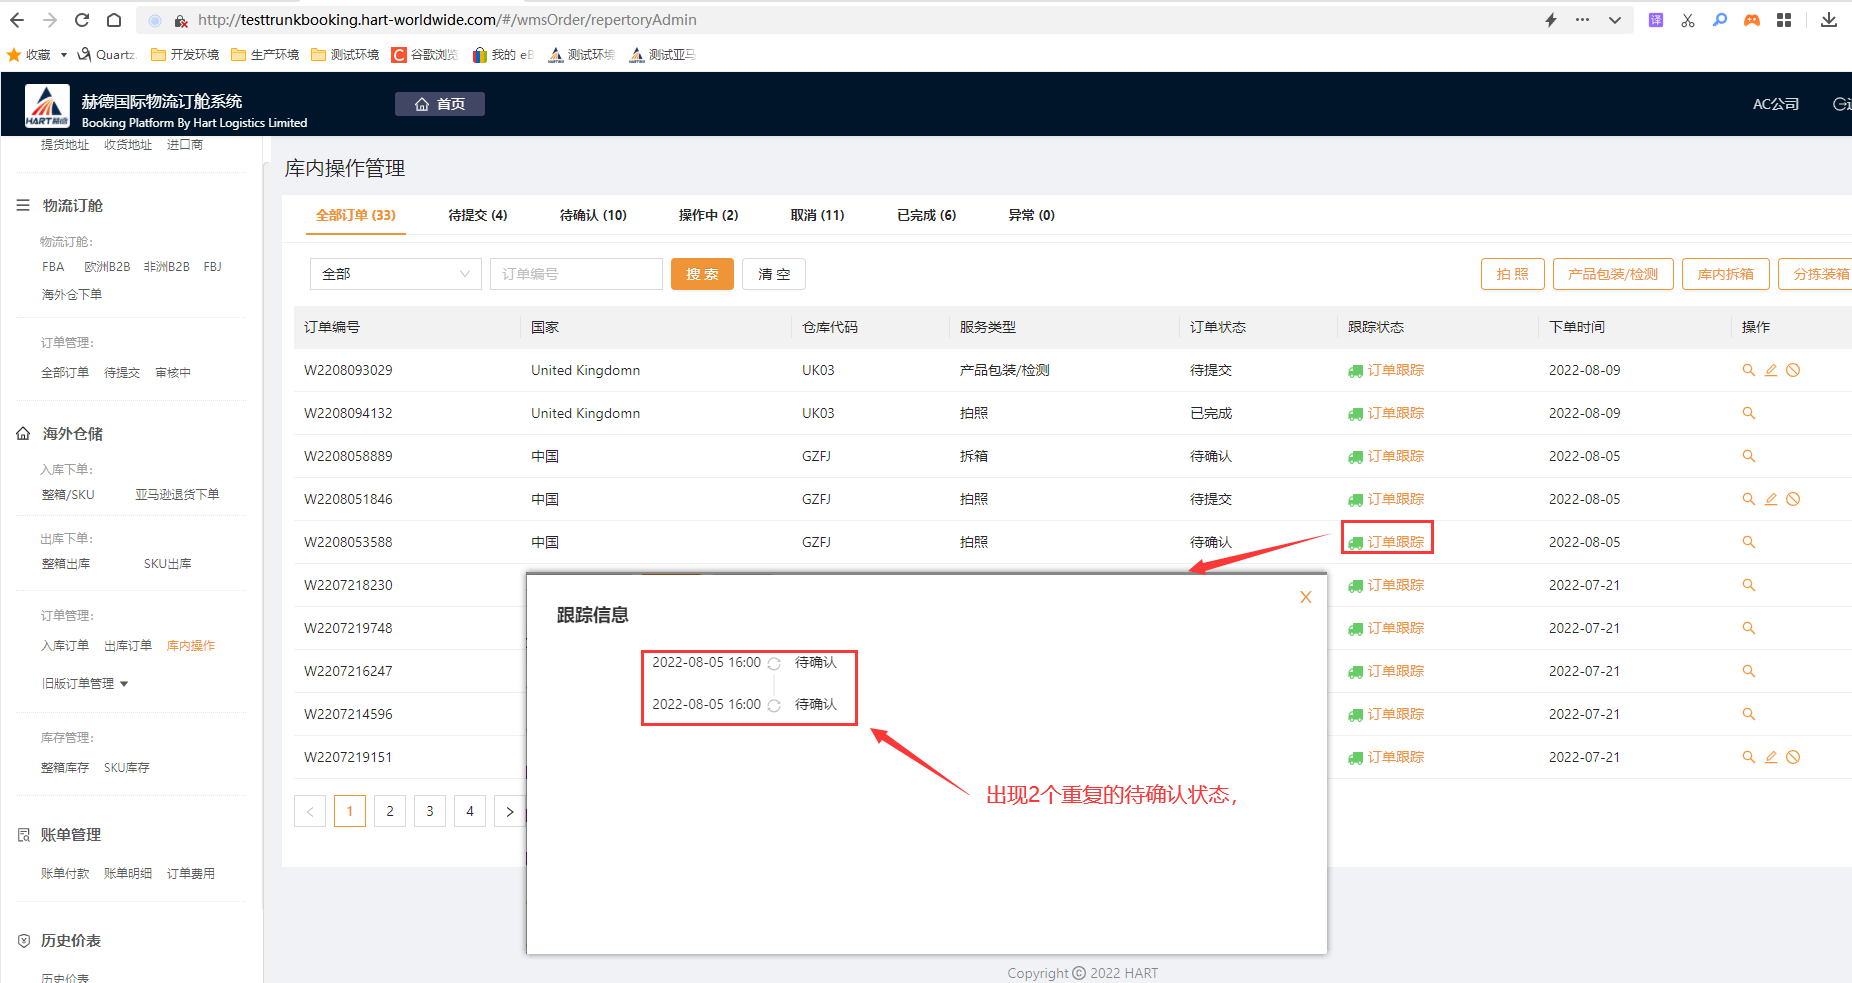Click the 订单编号 input field
Screen dimensions: 1852x983
tap(576, 274)
